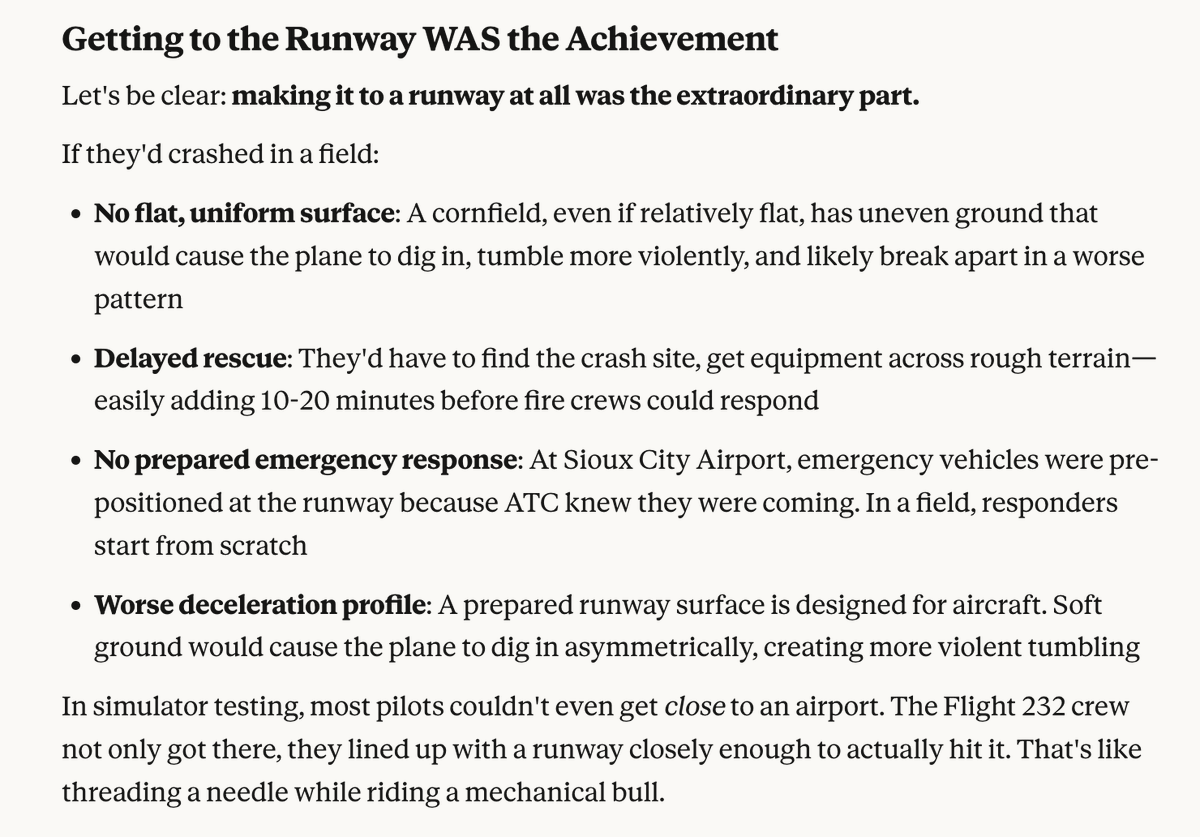
Task: Click the bullet point before "No prepared emergency response"
Action: tap(77, 462)
